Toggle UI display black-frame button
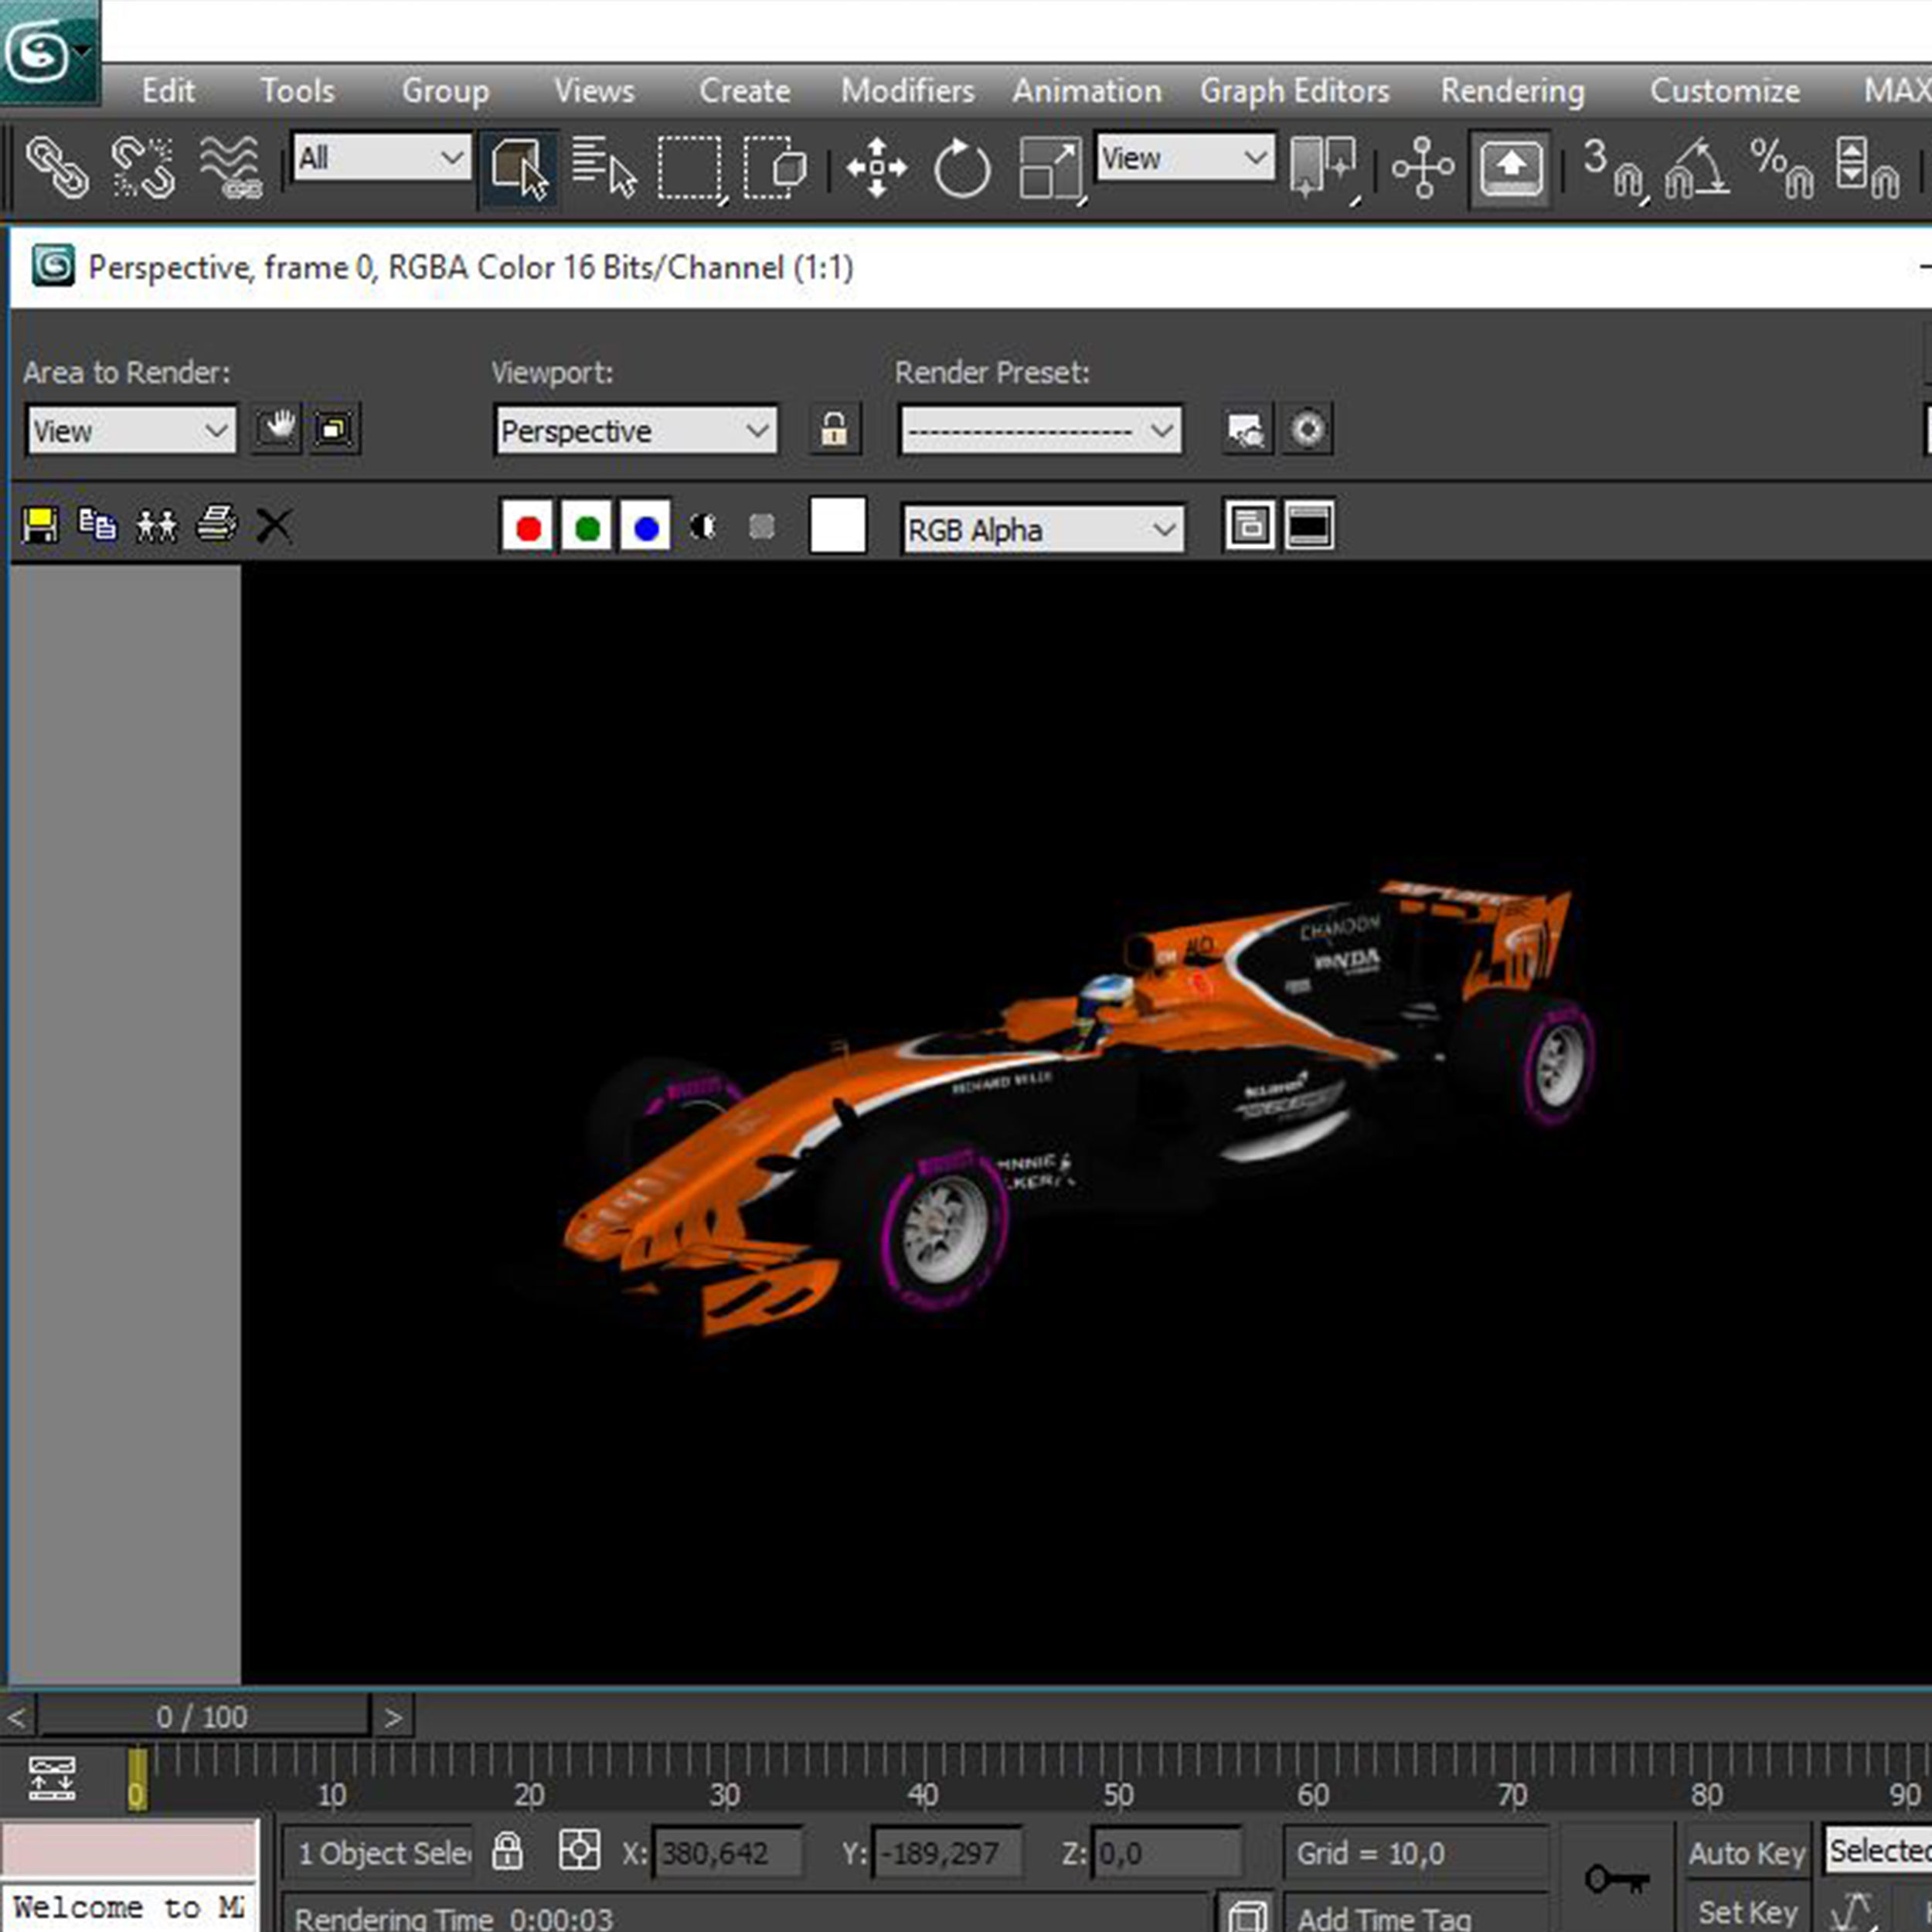Viewport: 1932px width, 1932px height. coord(1309,526)
